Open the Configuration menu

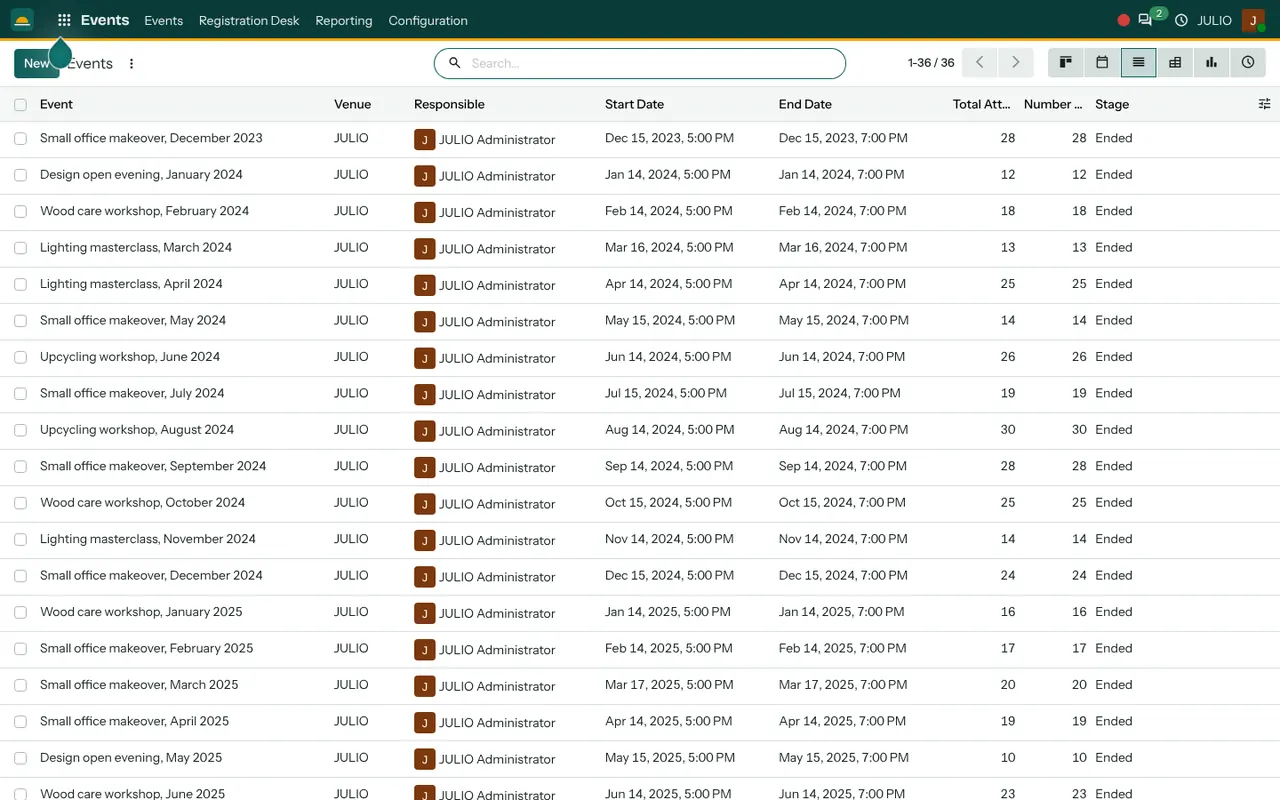[428, 20]
